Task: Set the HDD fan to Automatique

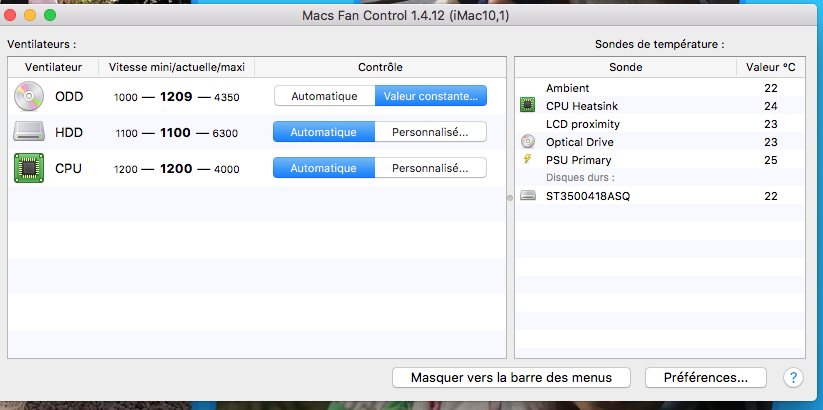Action: click(323, 132)
